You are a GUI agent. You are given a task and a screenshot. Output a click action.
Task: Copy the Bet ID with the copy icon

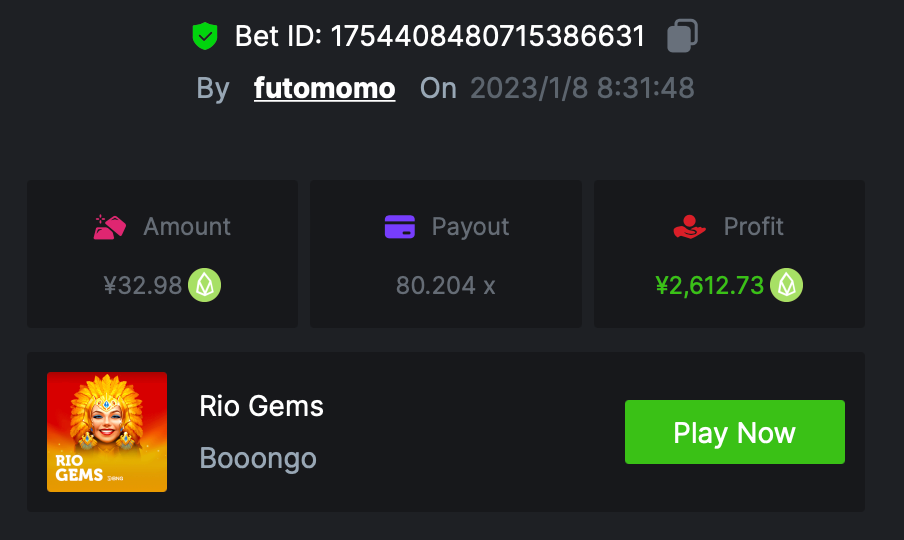point(681,36)
